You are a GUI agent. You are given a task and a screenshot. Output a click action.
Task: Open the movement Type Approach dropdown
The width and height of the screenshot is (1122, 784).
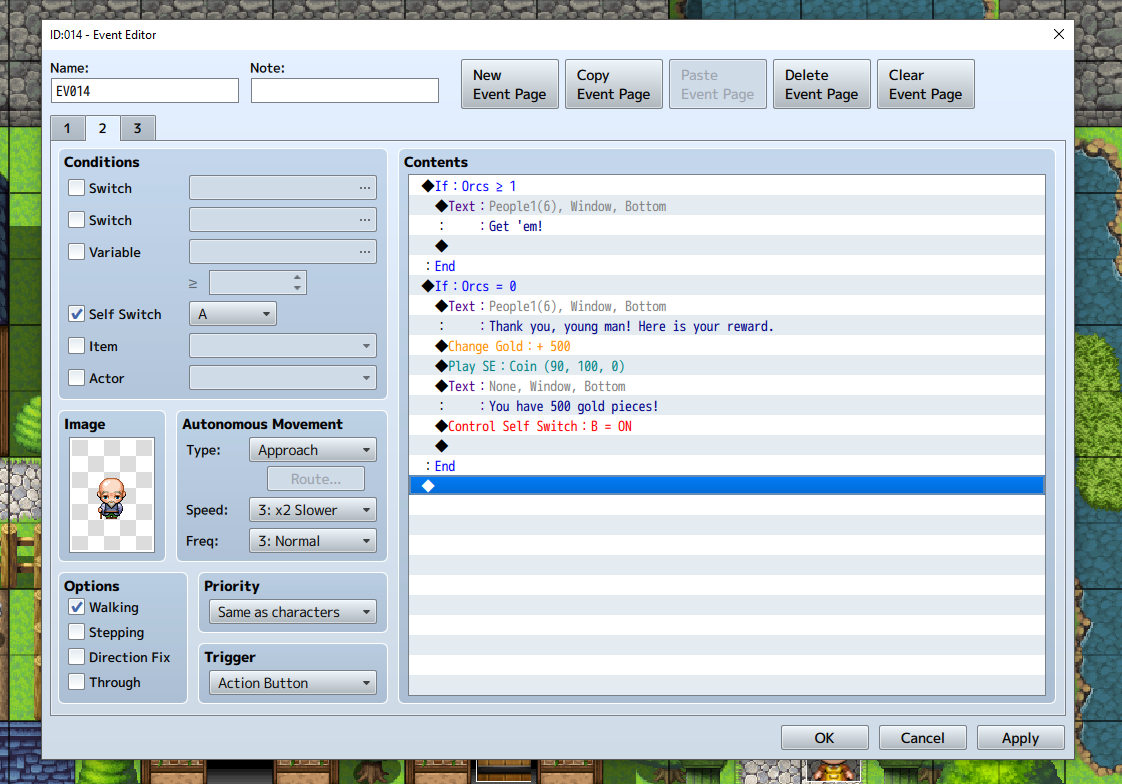(x=312, y=450)
